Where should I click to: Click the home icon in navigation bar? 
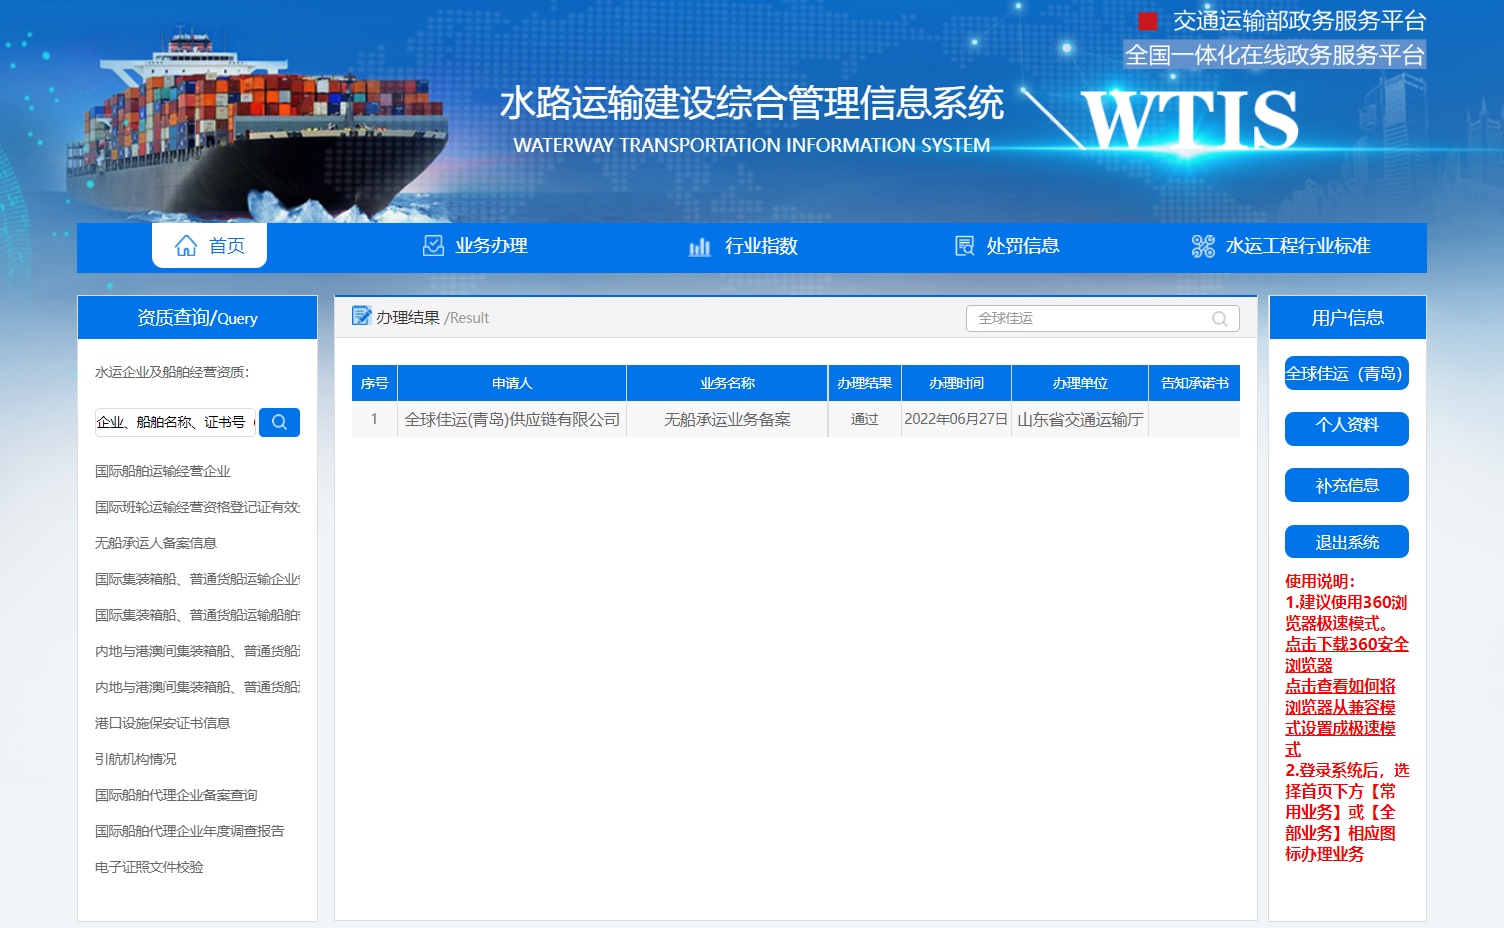click(x=186, y=246)
